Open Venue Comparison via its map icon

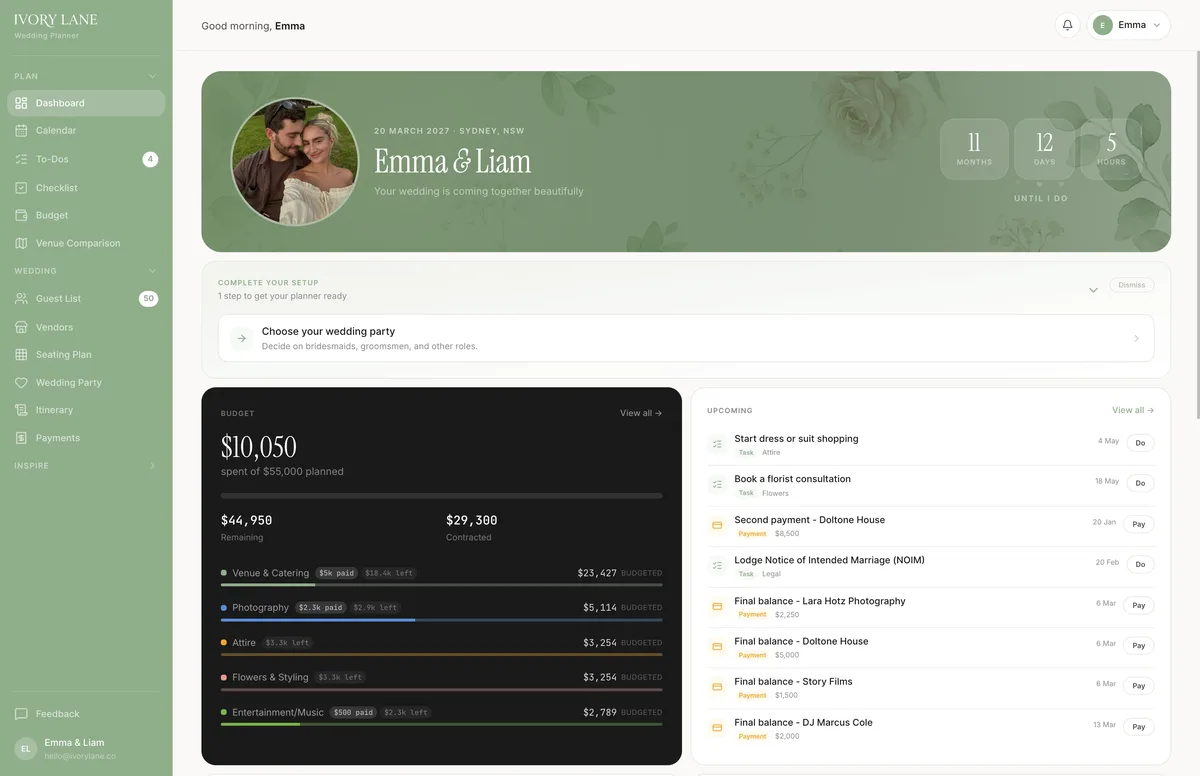coord(22,243)
